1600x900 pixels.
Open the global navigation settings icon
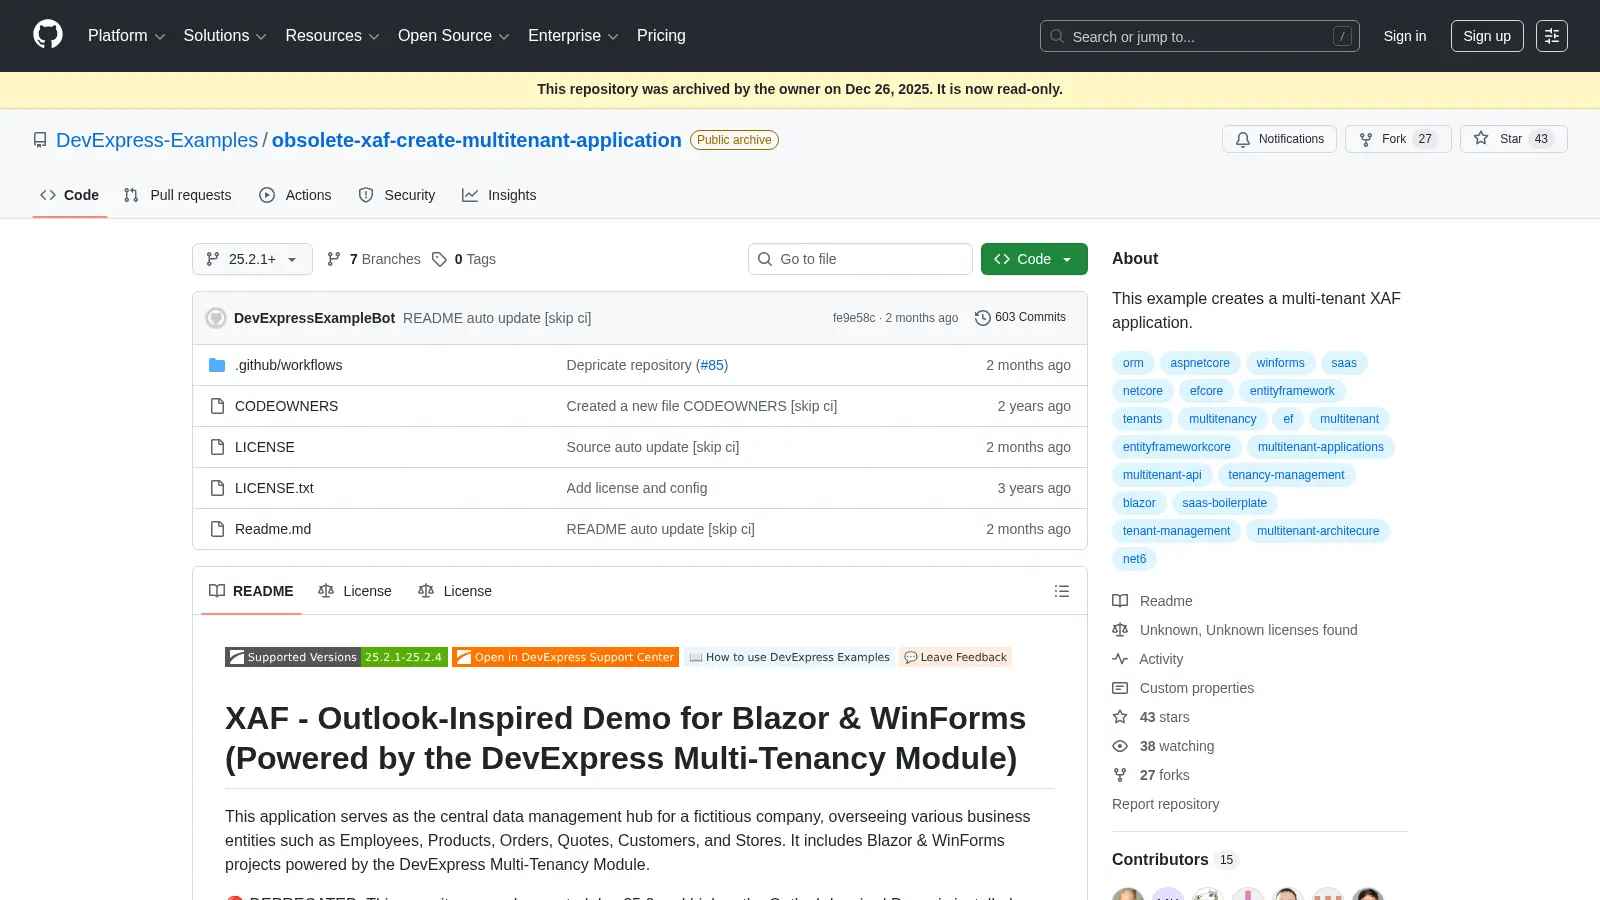(1551, 36)
